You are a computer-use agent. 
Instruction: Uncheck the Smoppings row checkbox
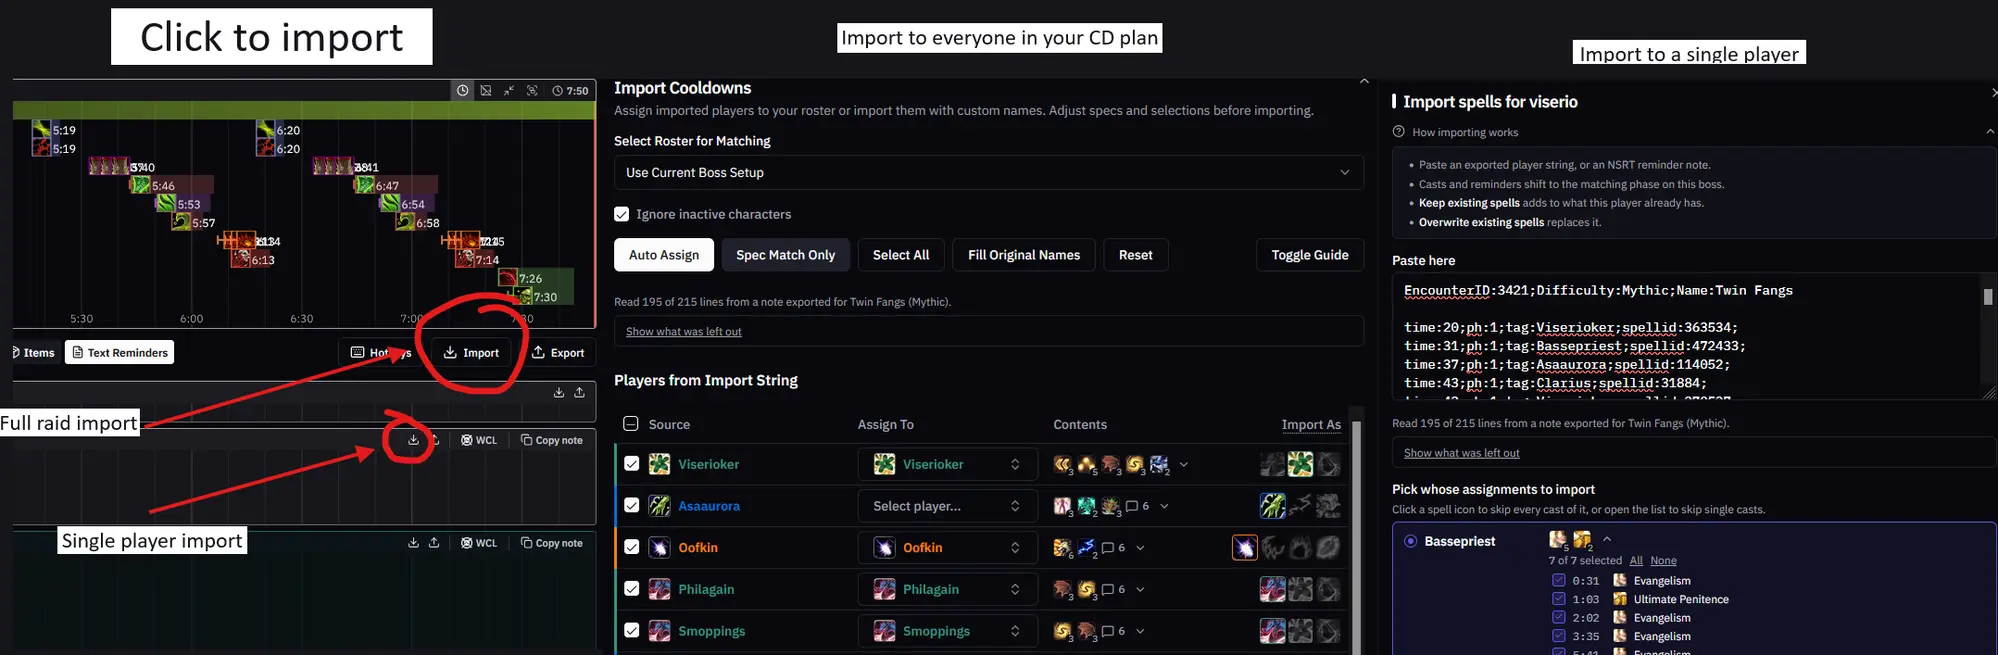pyautogui.click(x=631, y=631)
